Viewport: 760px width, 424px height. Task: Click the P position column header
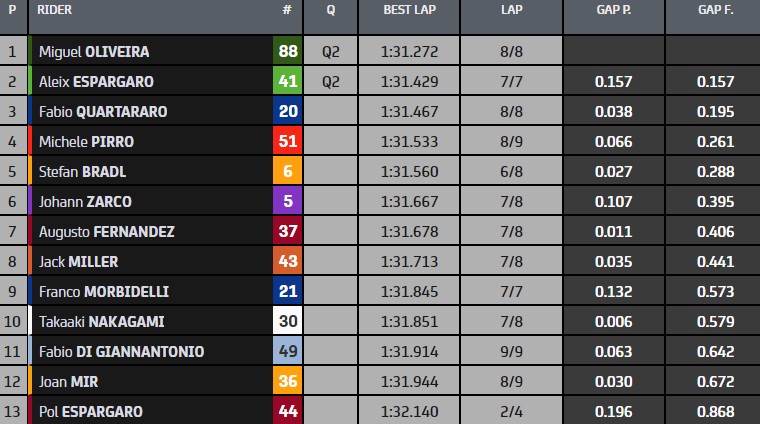point(12,10)
